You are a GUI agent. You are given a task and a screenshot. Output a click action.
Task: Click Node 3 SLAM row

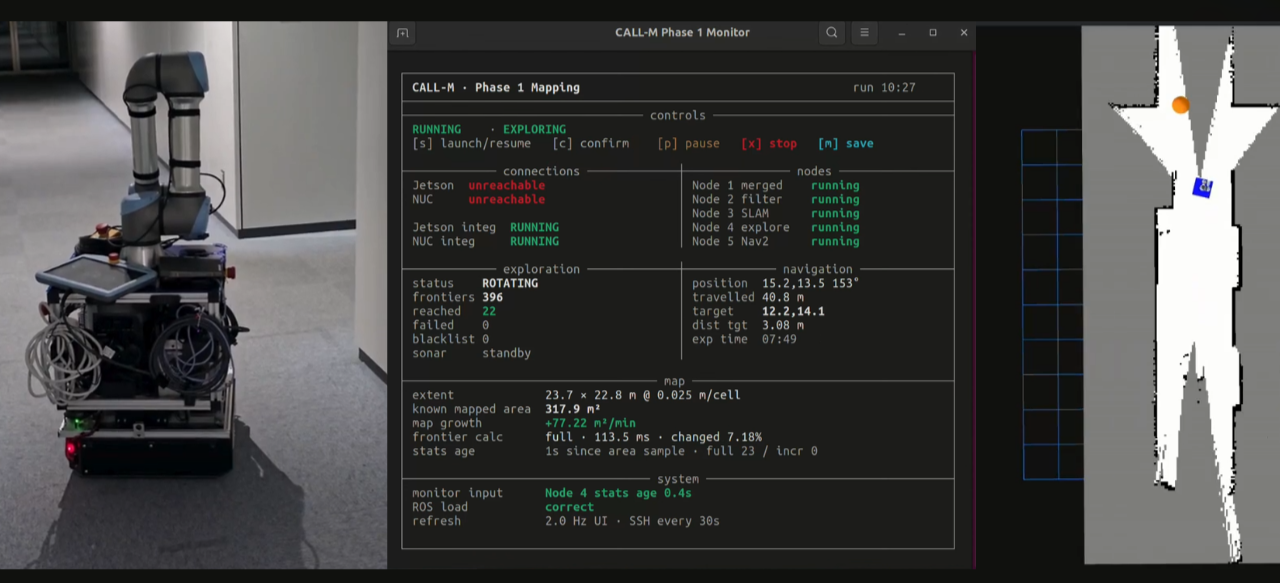[776, 214]
